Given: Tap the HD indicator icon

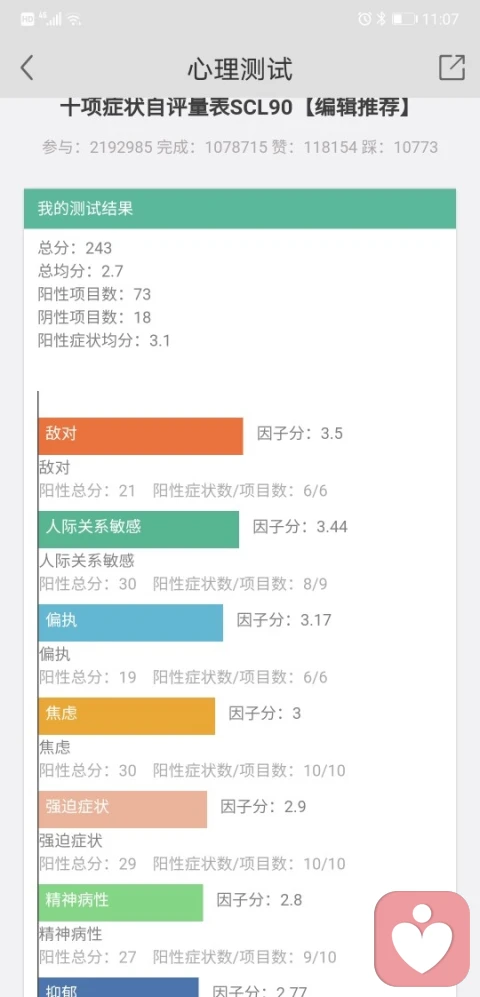Looking at the screenshot, I should pos(27,19).
